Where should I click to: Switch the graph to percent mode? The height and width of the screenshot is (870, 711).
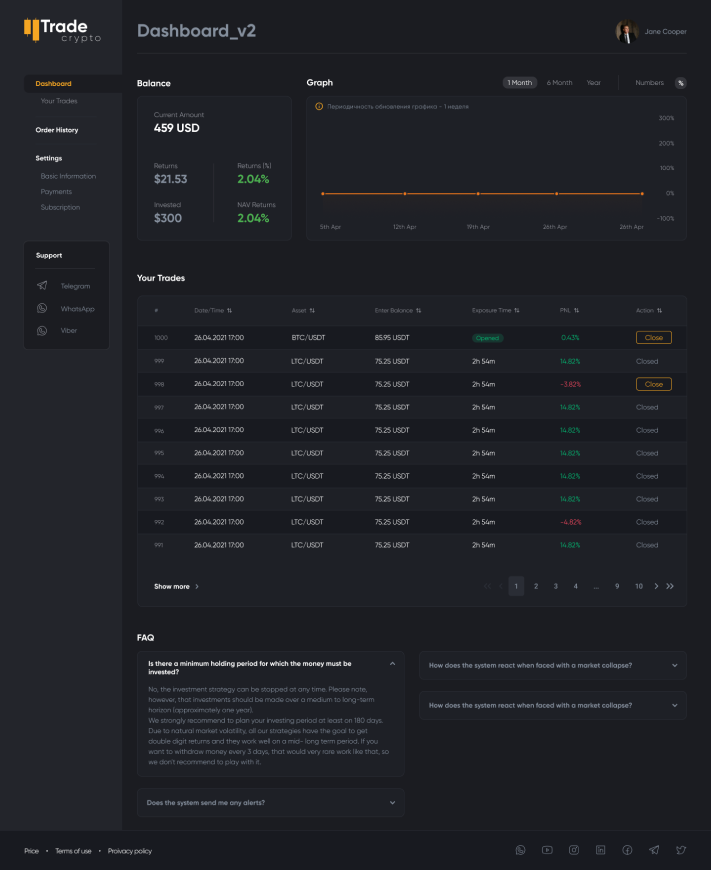pos(680,83)
